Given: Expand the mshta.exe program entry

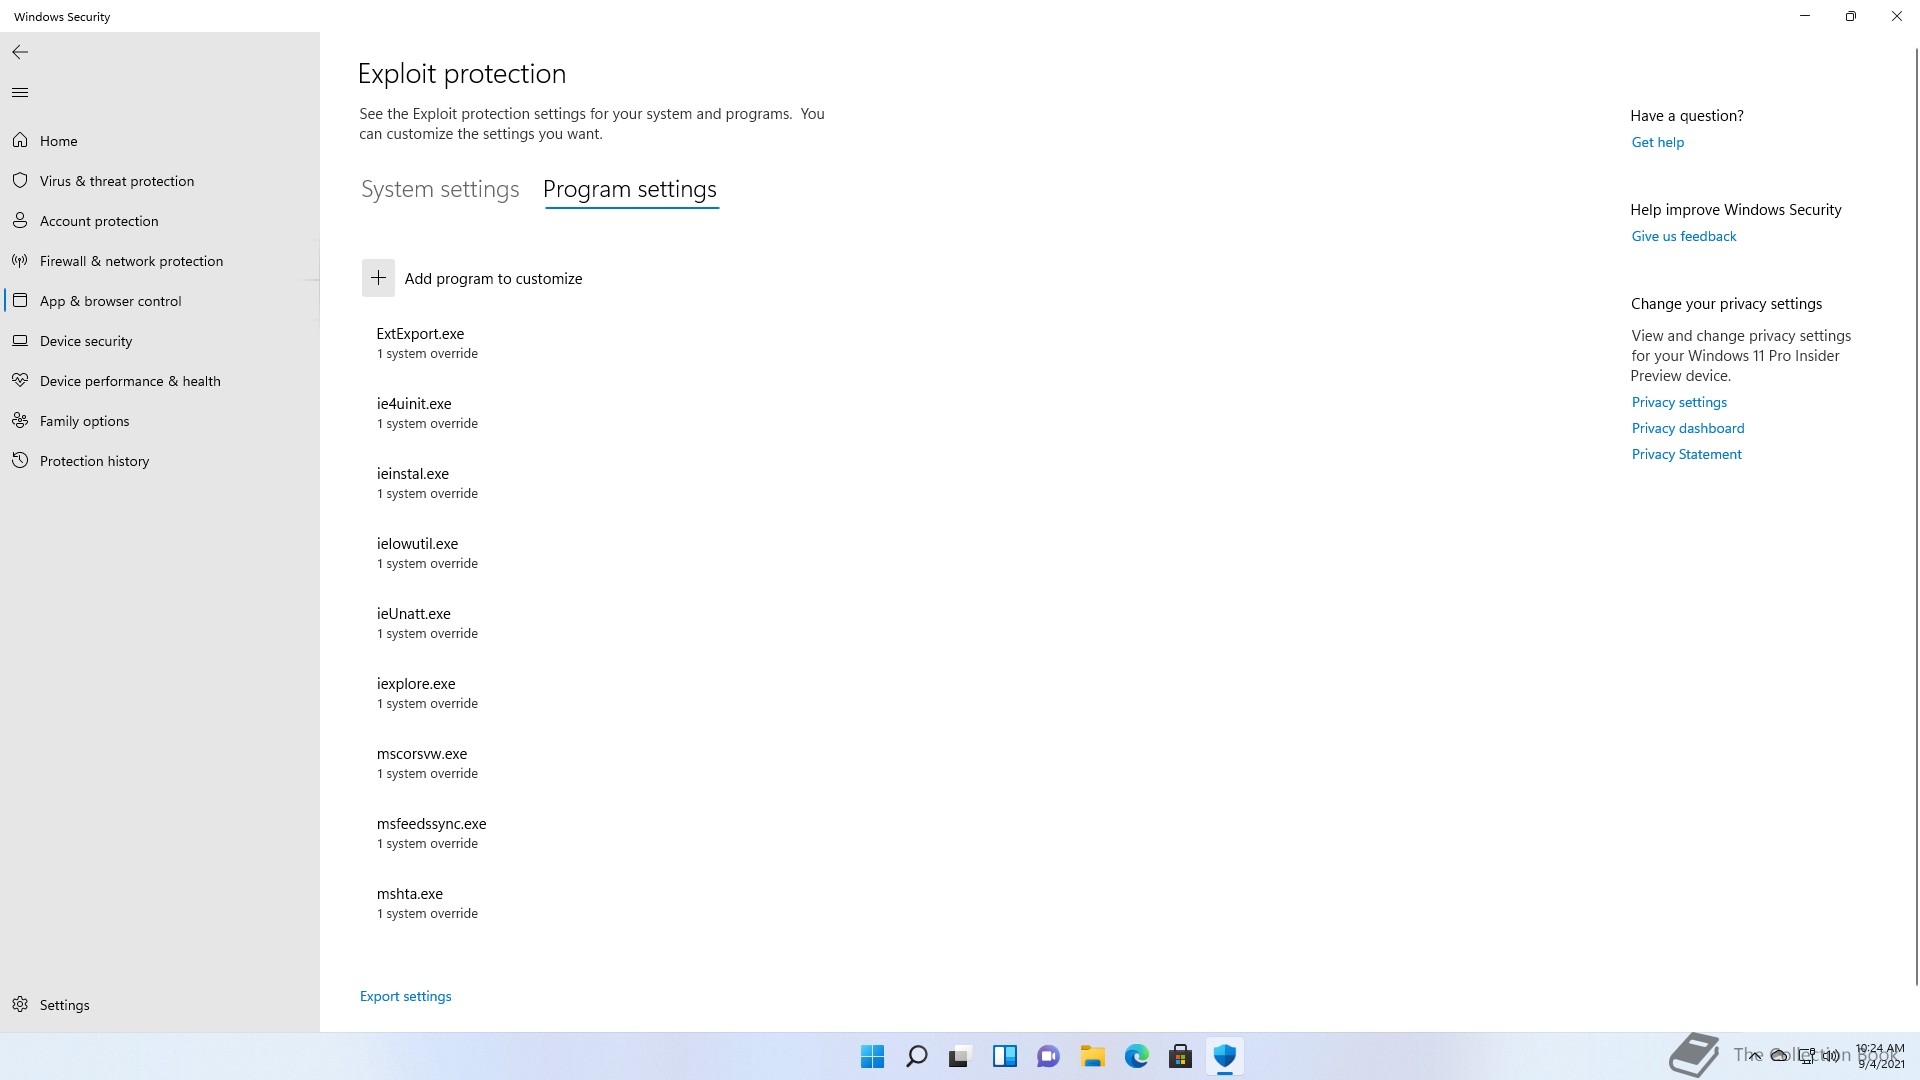Looking at the screenshot, I should coord(410,903).
